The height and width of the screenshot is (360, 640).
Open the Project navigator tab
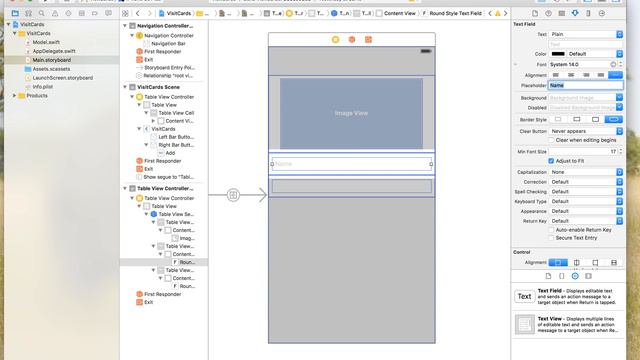15,13
